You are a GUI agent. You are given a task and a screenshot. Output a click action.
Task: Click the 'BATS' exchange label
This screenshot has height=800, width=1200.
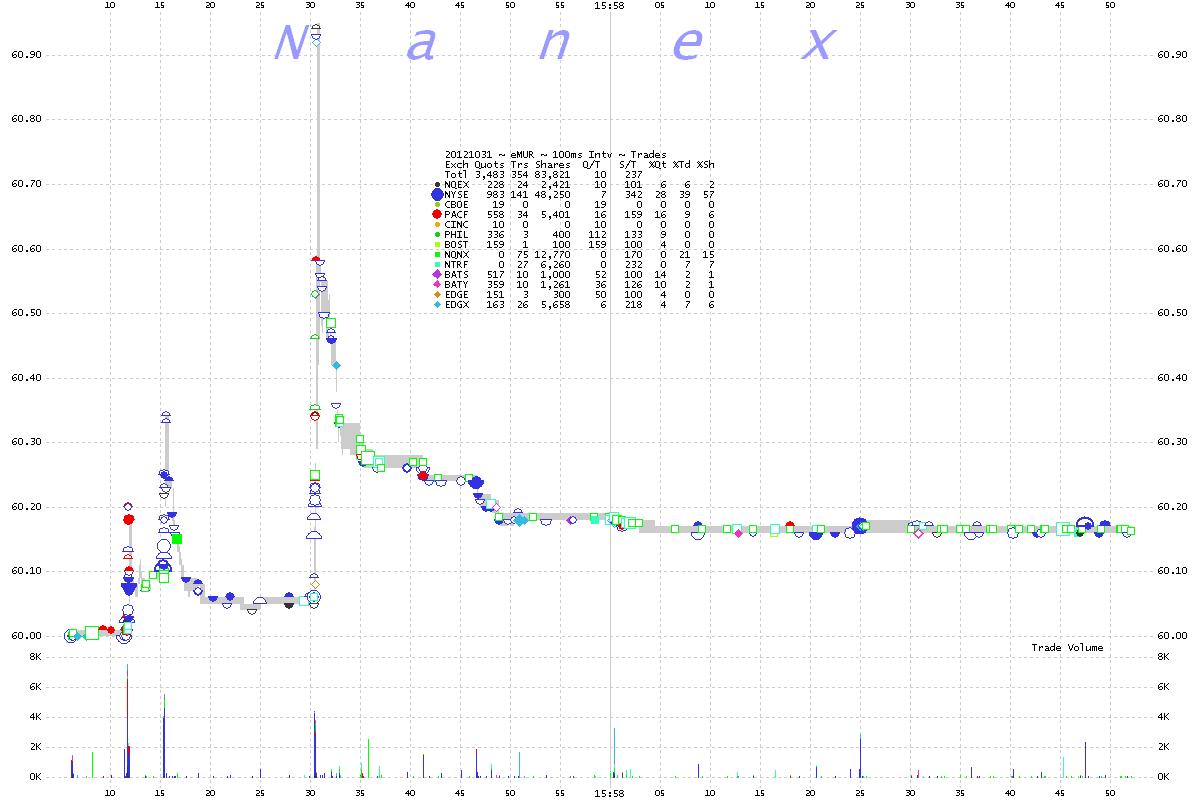tap(457, 275)
